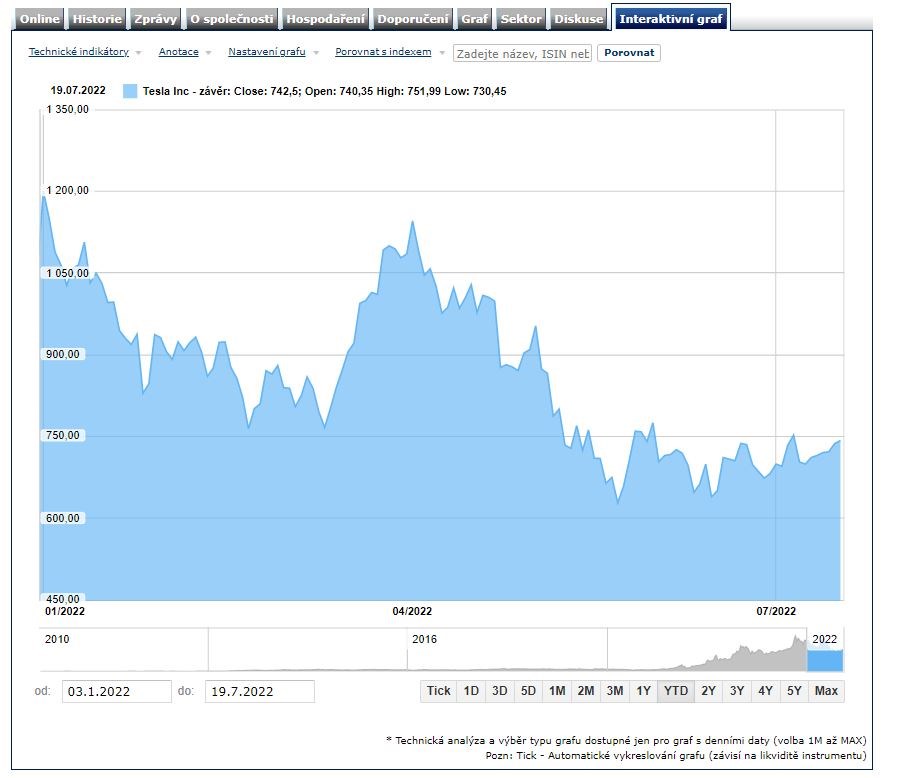The width and height of the screenshot is (904, 778).
Task: Choose the Tick interval button
Action: (439, 691)
